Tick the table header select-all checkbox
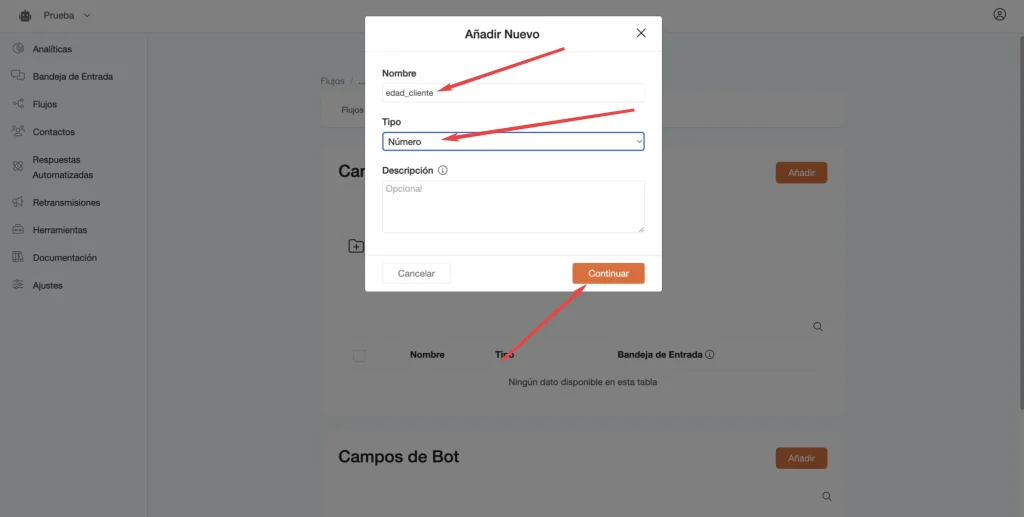The height and width of the screenshot is (517, 1024). click(x=359, y=356)
